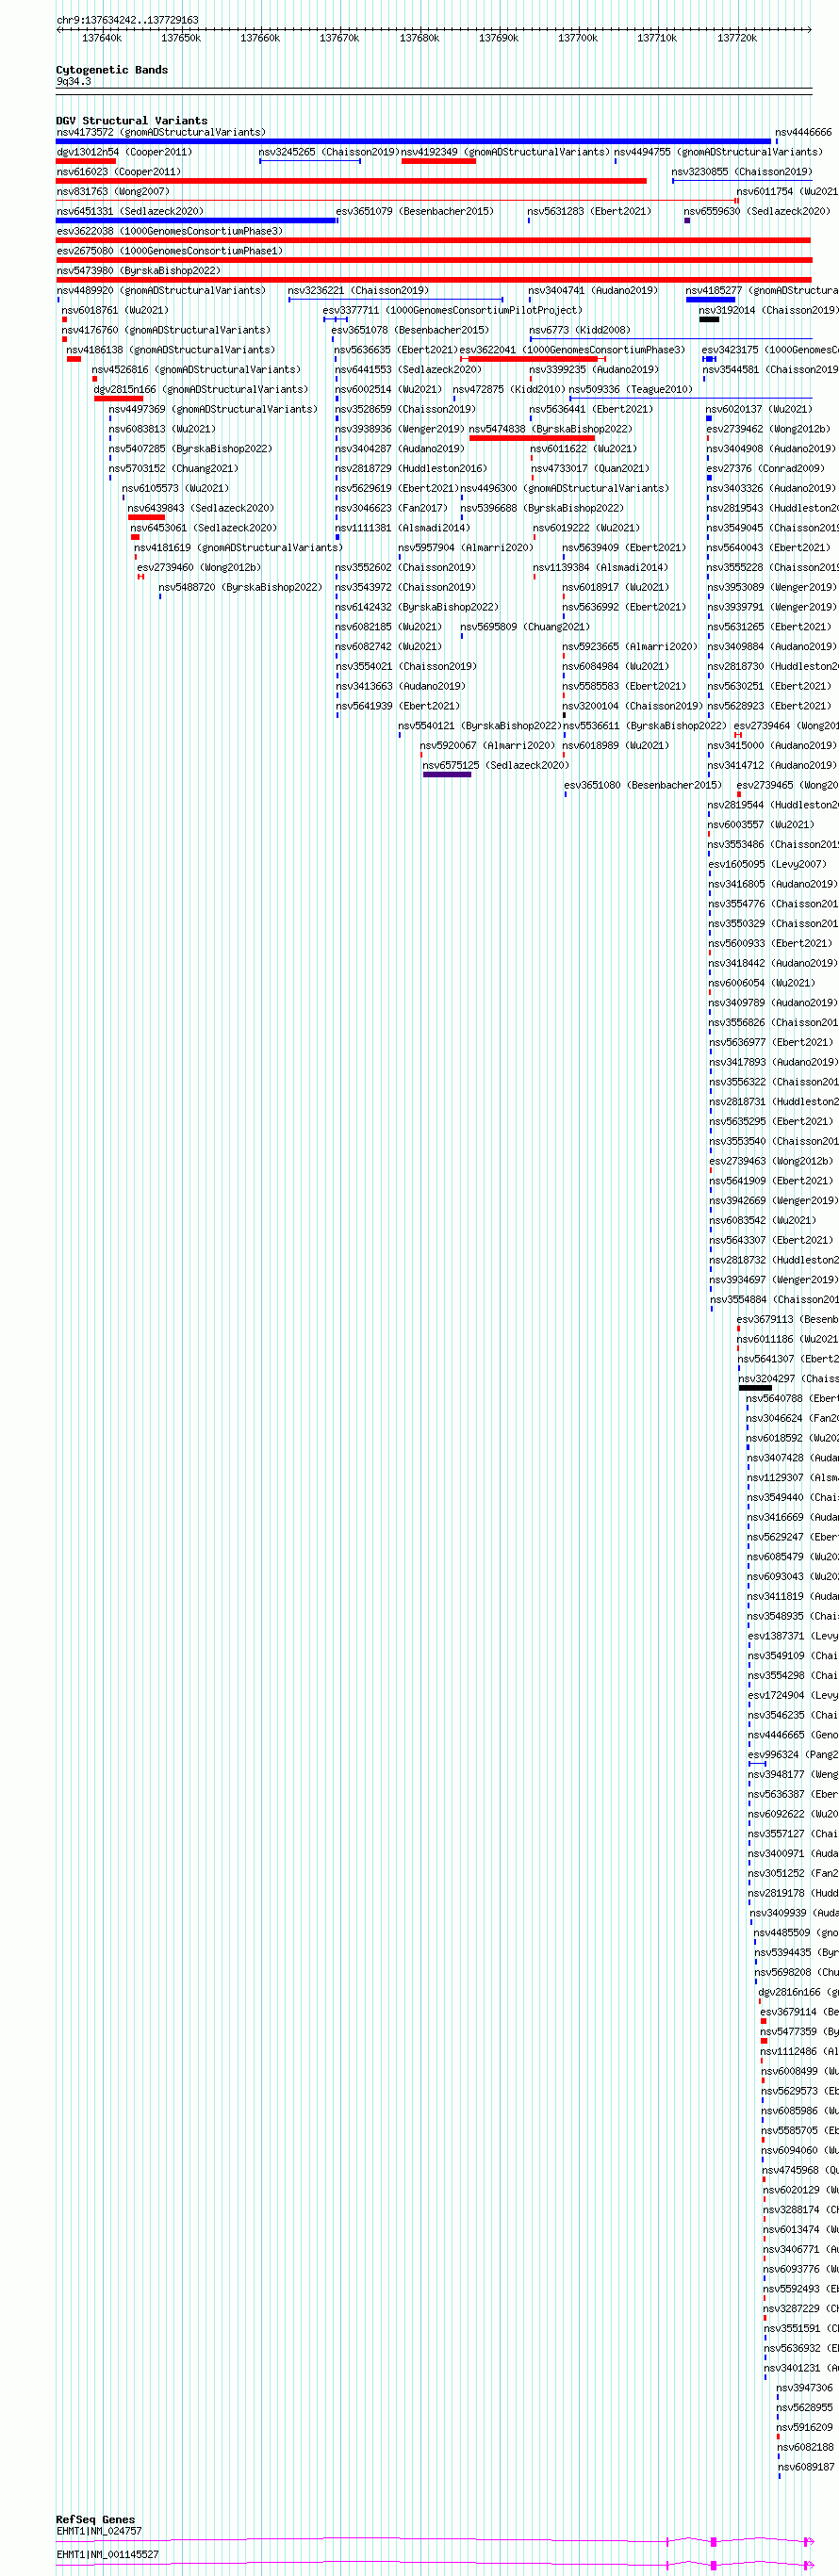Screen dimensions: 839x2576
Task: Click the red bar under nsv5474838
Action: [531, 438]
